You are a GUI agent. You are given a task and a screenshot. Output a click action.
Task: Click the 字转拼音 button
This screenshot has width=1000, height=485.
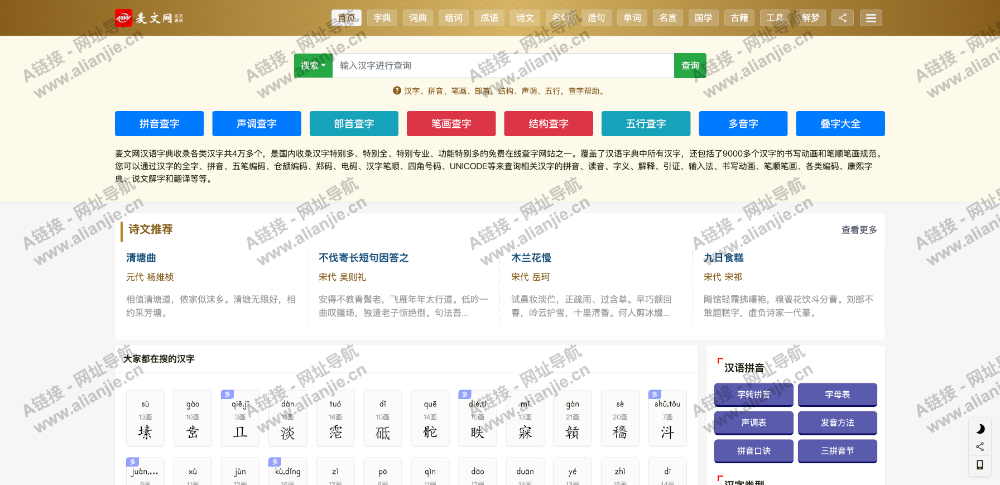[x=754, y=395]
